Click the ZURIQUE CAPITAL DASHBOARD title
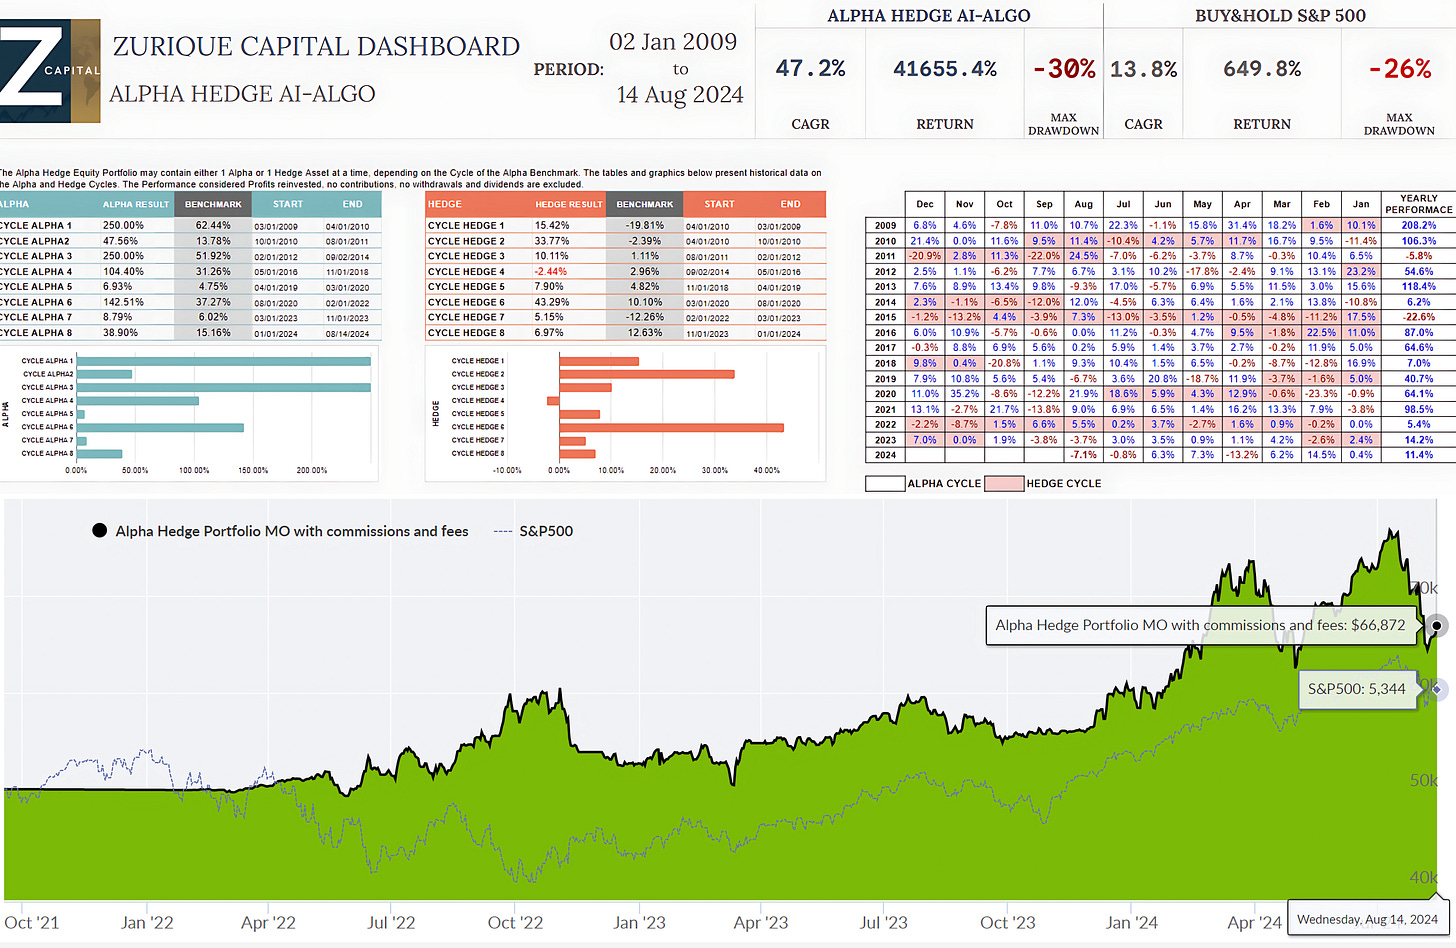Image resolution: width=1456 pixels, height=948 pixels. click(316, 47)
